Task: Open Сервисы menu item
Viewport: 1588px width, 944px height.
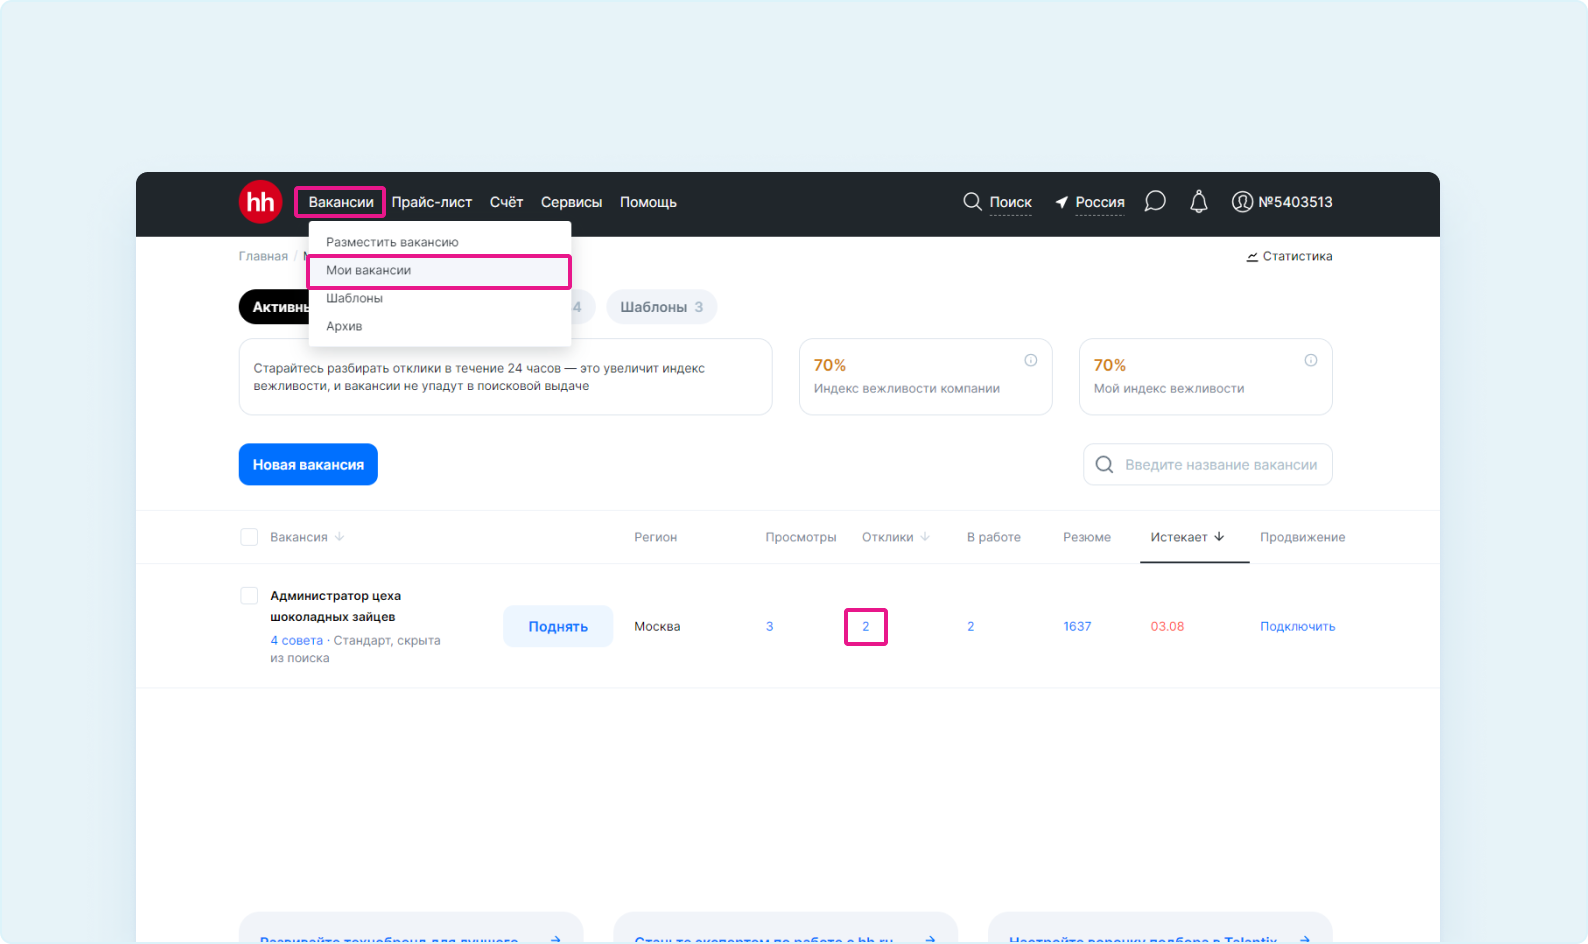Action: pyautogui.click(x=571, y=202)
